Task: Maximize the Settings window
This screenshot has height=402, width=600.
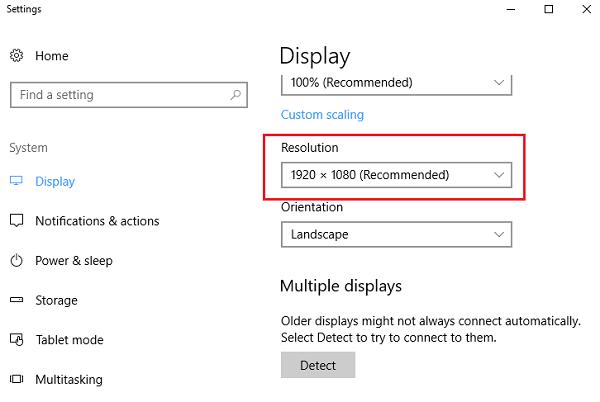Action: tap(548, 10)
